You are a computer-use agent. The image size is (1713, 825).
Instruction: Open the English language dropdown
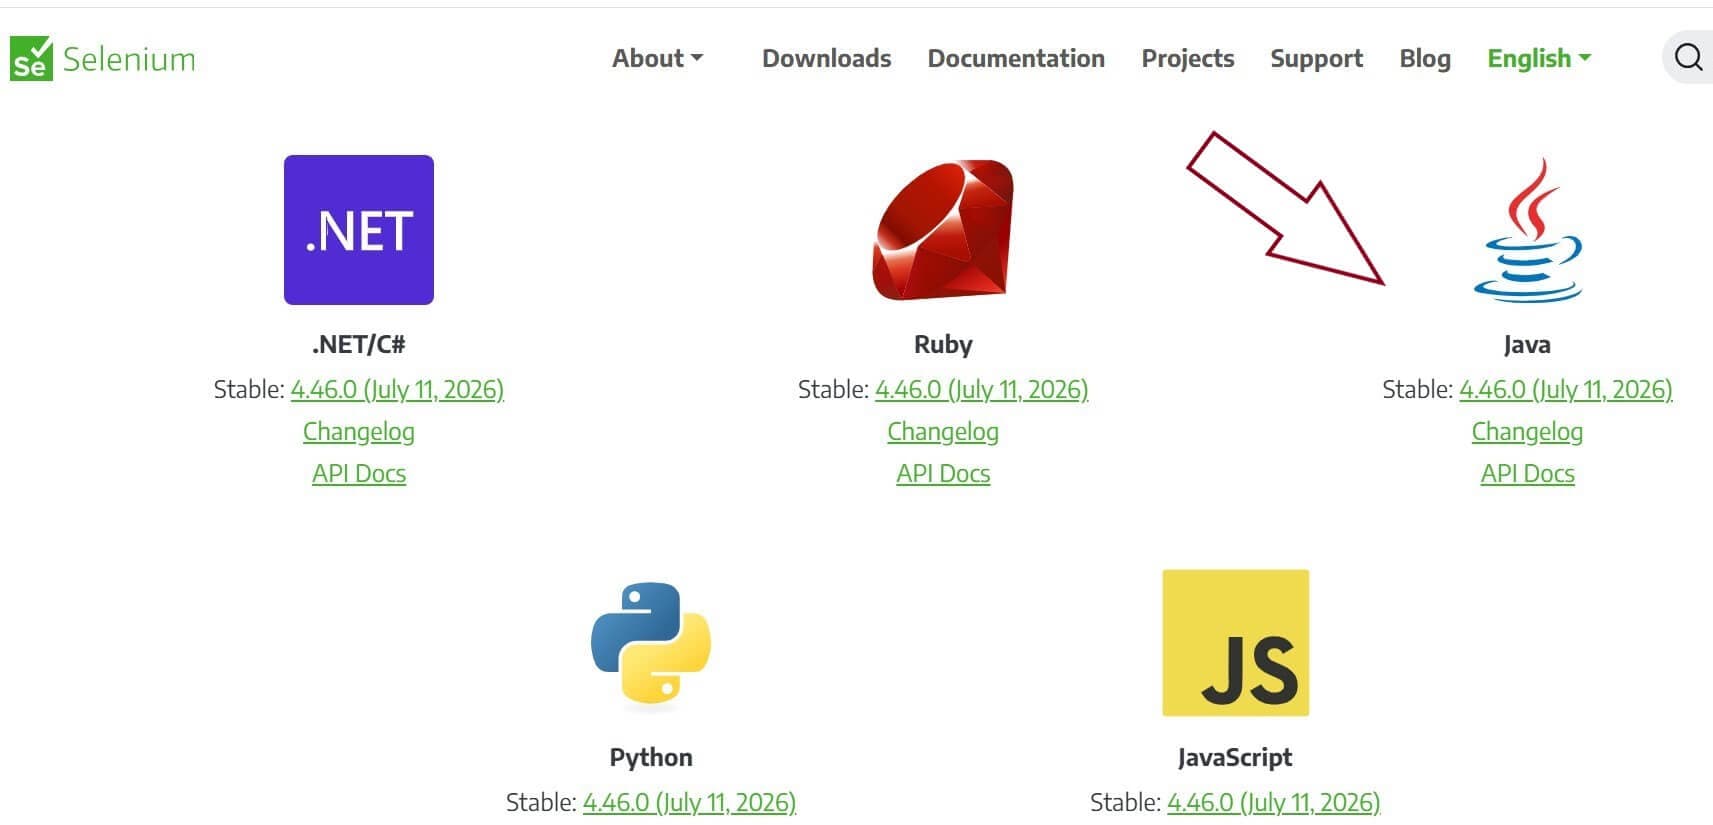point(1539,58)
